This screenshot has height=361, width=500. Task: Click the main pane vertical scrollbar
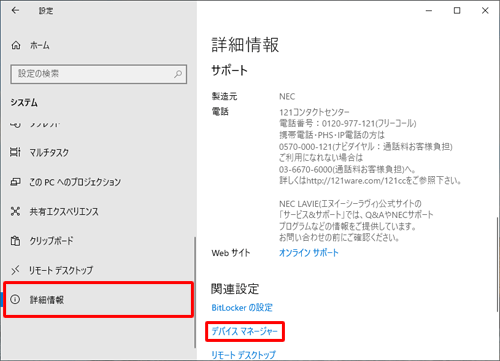[x=498, y=264]
